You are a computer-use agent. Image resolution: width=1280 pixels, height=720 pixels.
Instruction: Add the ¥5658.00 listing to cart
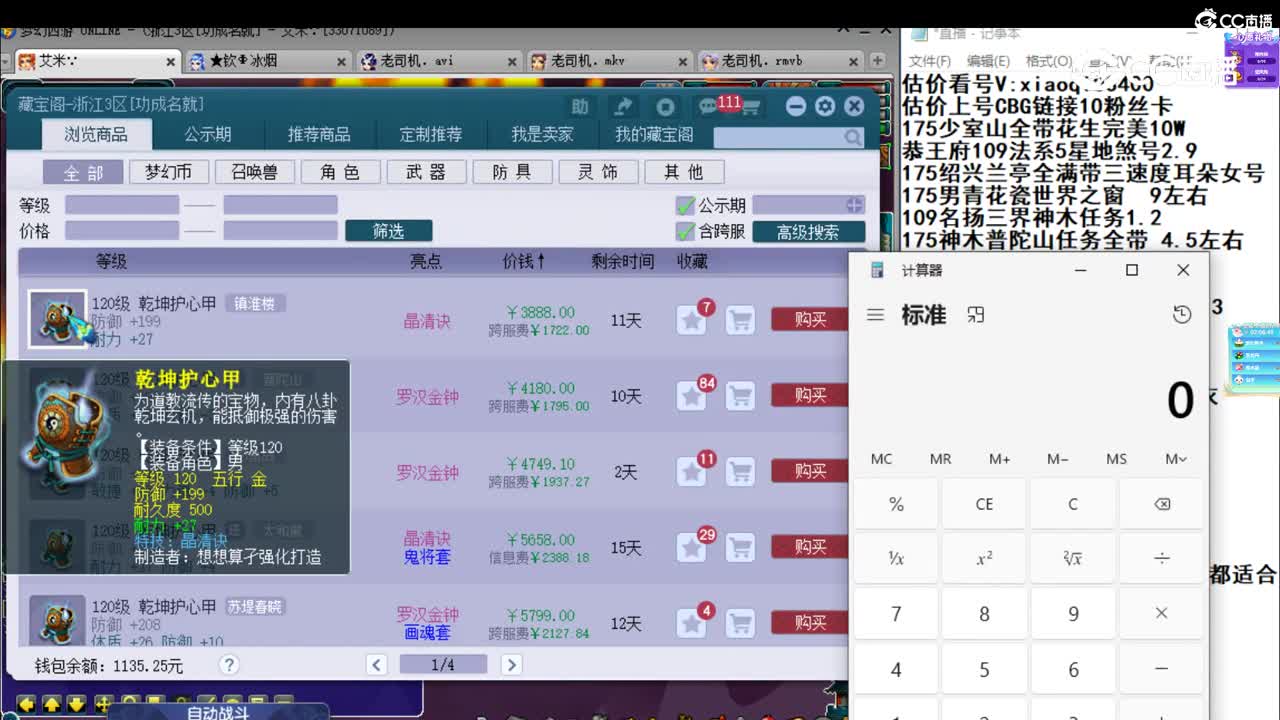[x=740, y=547]
